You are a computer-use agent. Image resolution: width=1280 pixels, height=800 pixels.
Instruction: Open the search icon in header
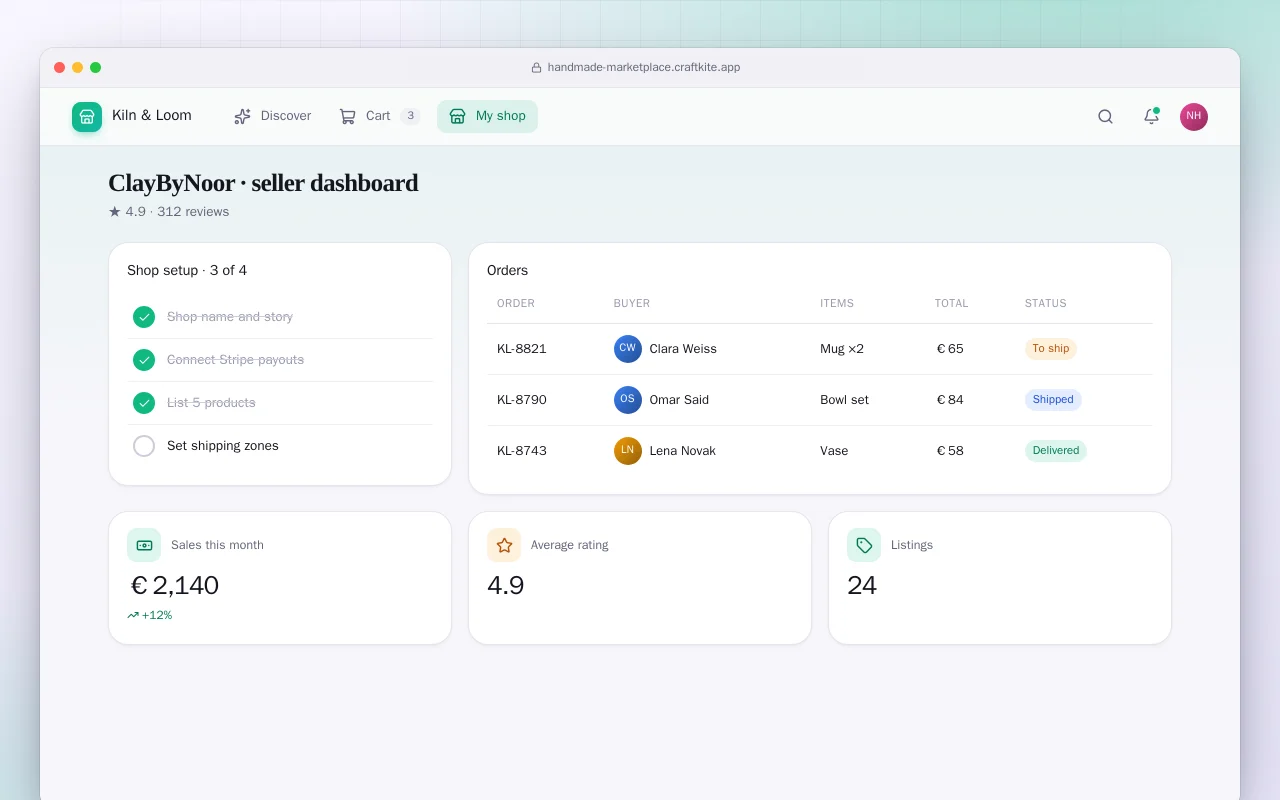tap(1105, 116)
